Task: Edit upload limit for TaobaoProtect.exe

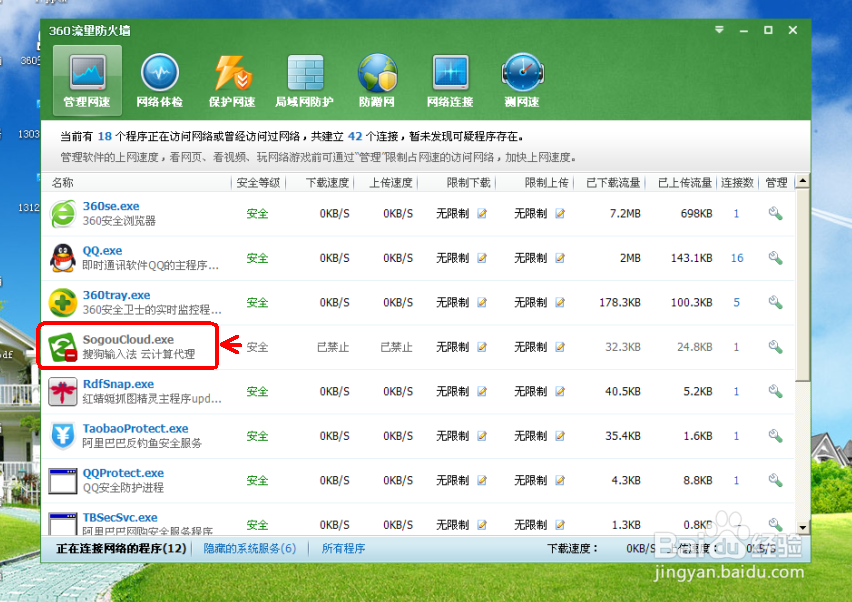Action: (x=560, y=436)
